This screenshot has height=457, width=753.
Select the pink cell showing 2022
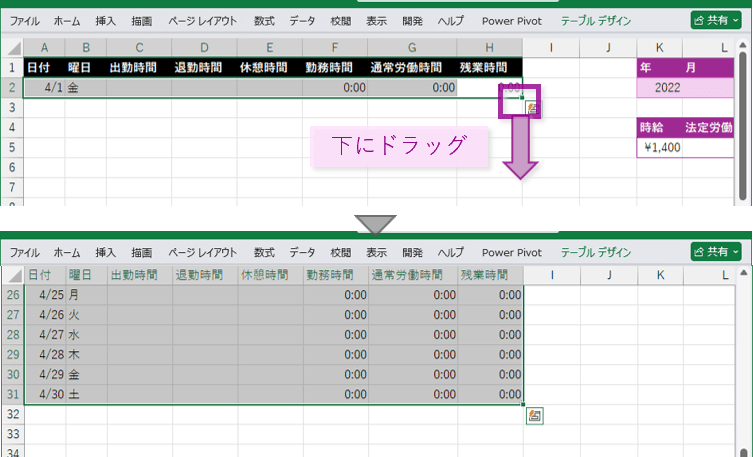click(660, 87)
